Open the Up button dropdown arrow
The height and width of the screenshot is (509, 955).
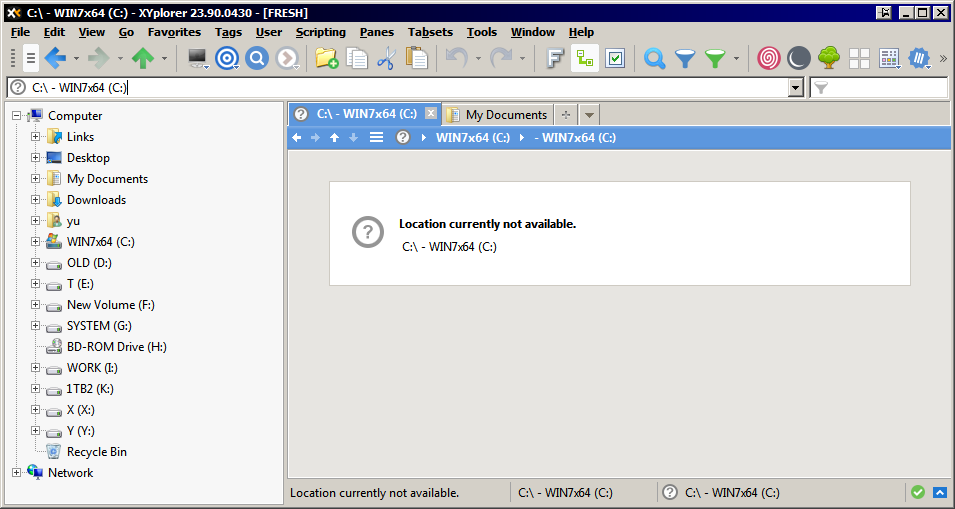pyautogui.click(x=164, y=58)
